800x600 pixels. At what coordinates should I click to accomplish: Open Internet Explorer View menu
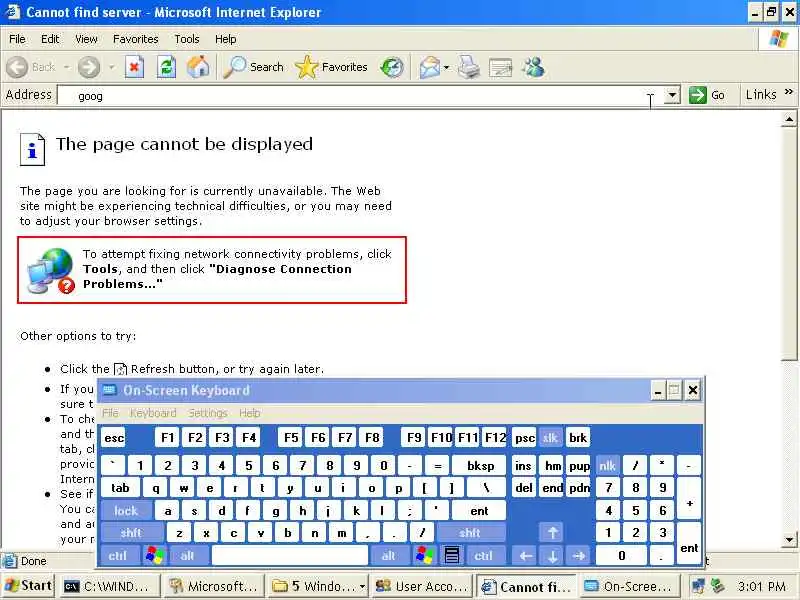pos(86,39)
